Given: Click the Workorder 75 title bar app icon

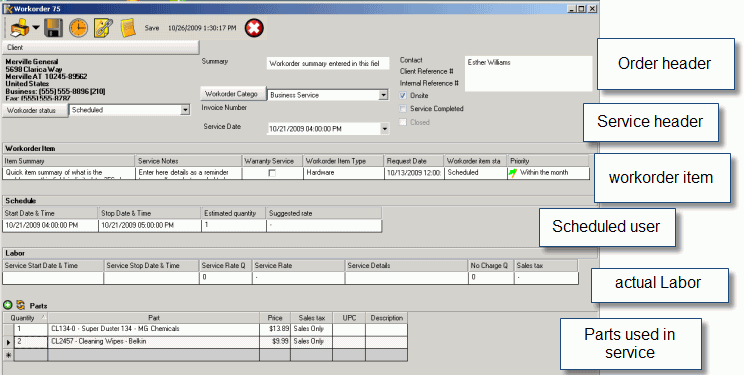Looking at the screenshot, I should tap(8, 9).
